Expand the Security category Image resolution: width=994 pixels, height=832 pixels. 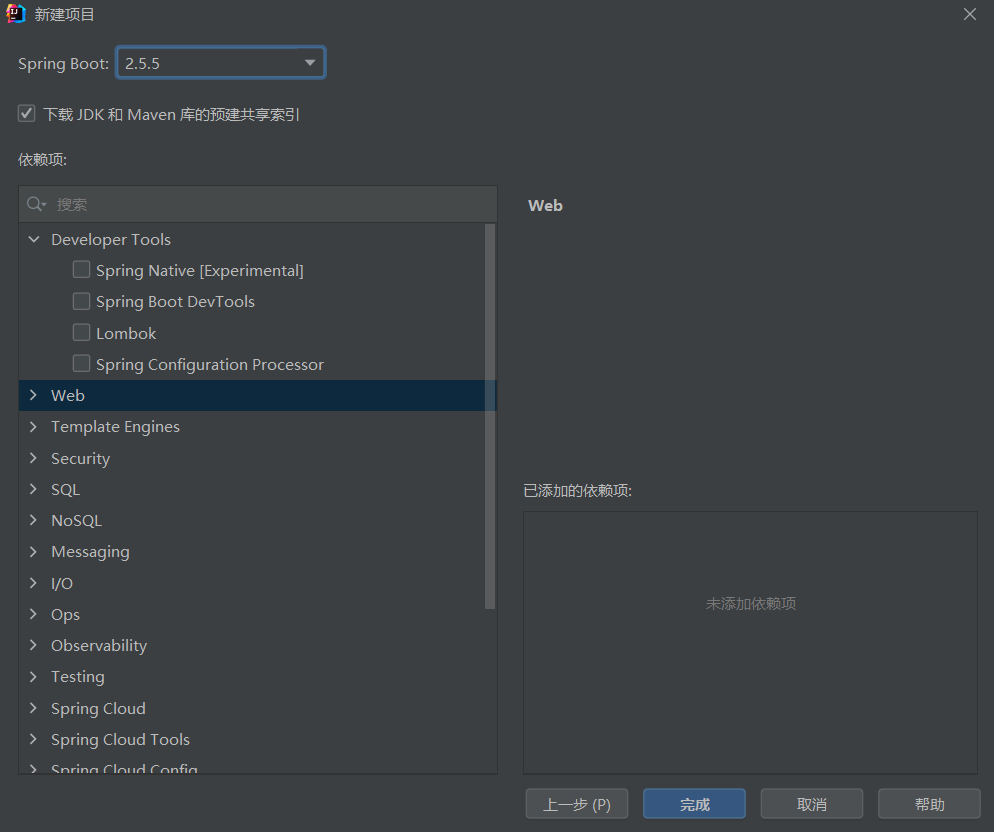tap(34, 458)
